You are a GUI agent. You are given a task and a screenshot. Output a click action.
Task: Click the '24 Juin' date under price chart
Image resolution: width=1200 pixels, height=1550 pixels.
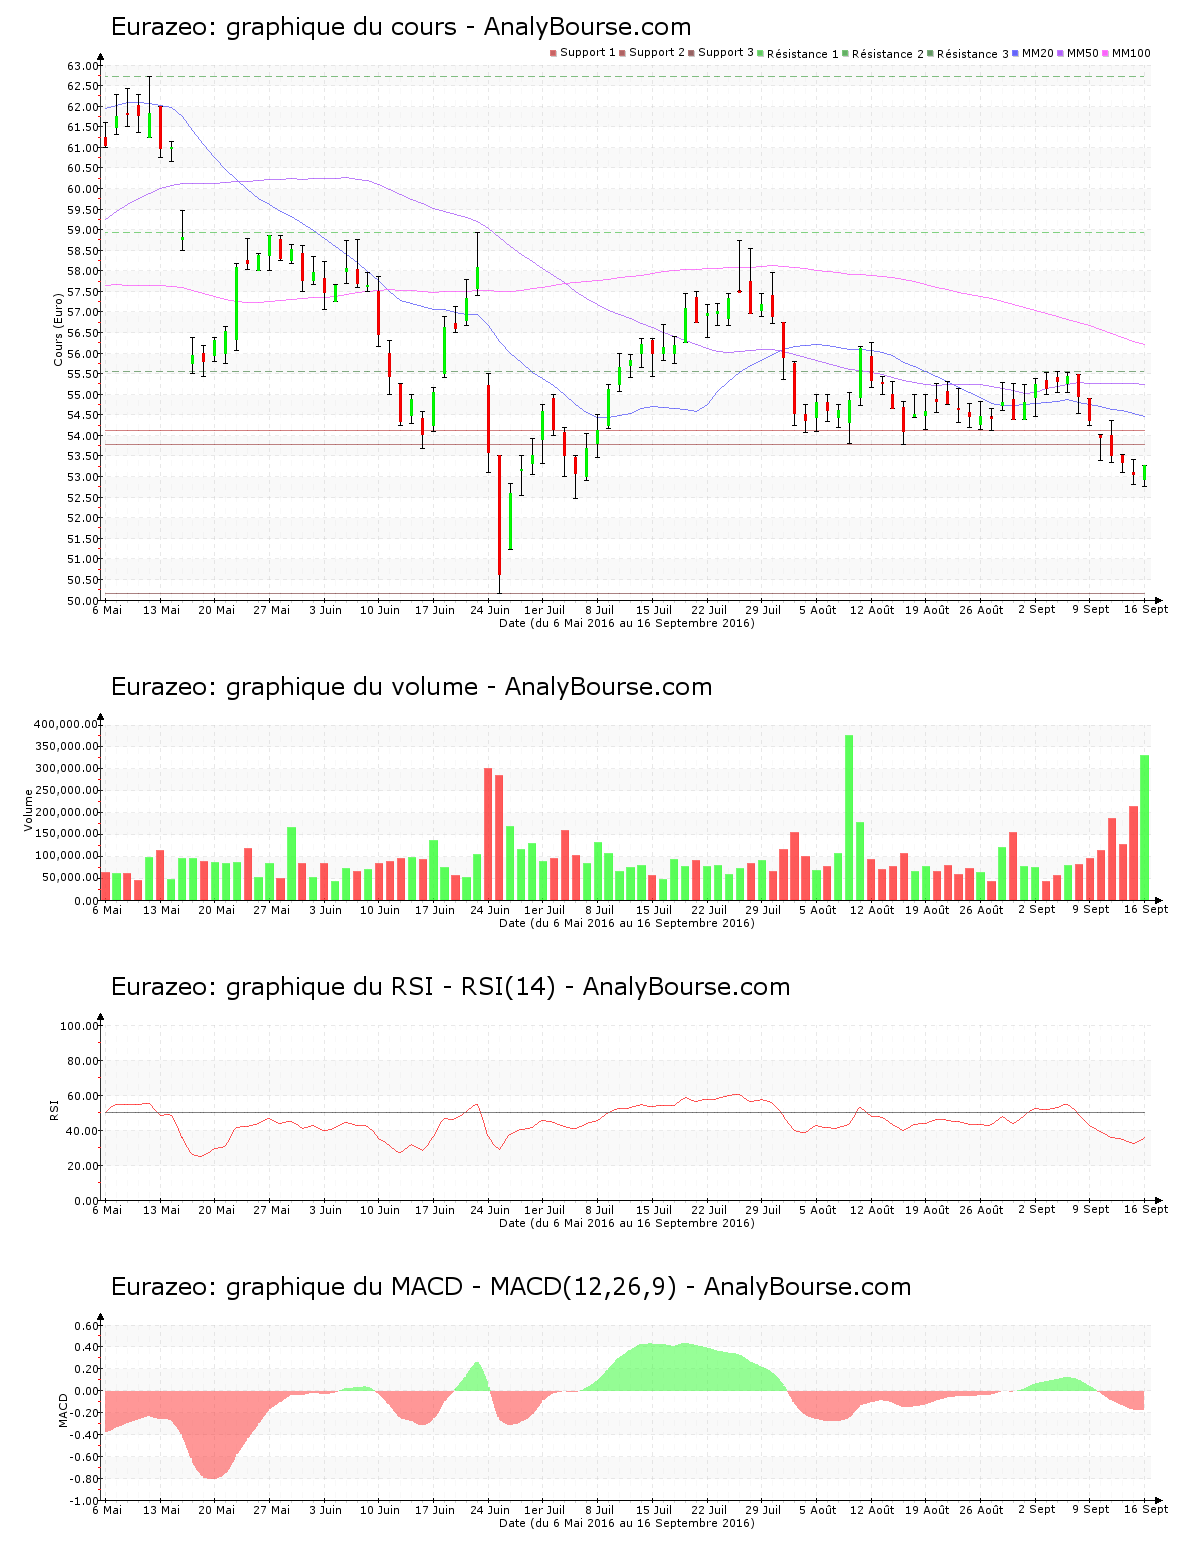490,610
